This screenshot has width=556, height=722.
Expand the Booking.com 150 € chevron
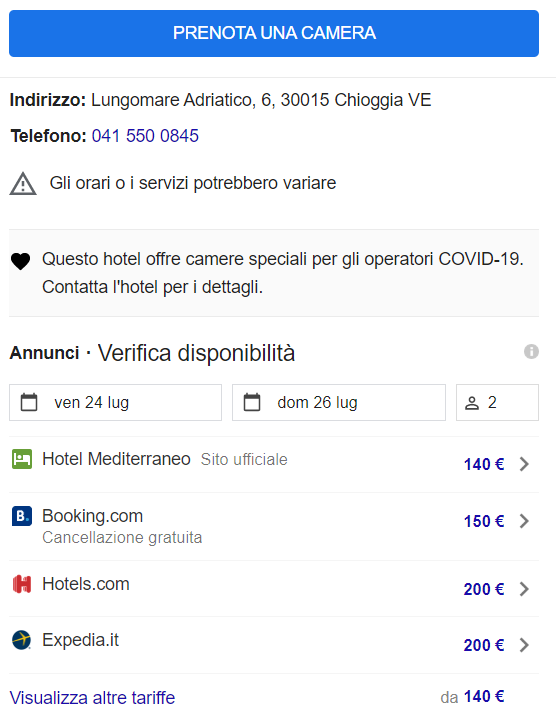524,521
